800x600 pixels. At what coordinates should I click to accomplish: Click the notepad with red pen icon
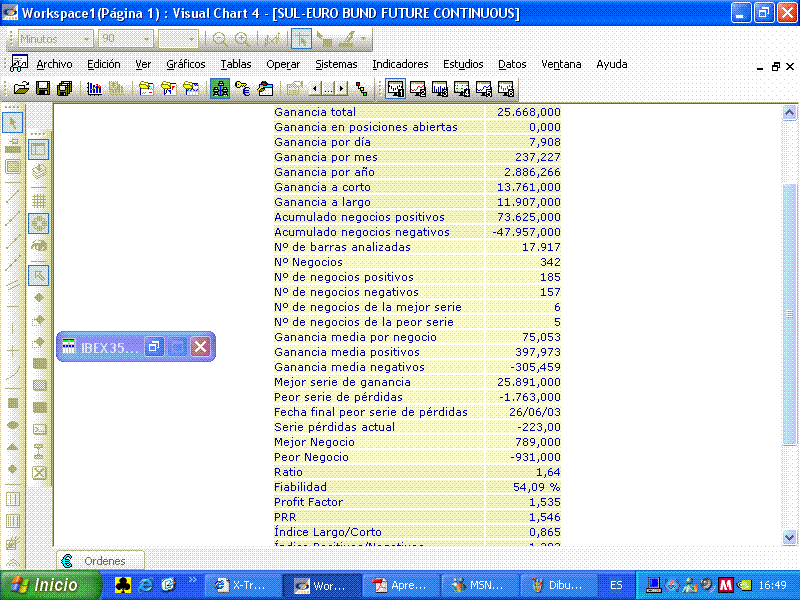click(x=265, y=89)
